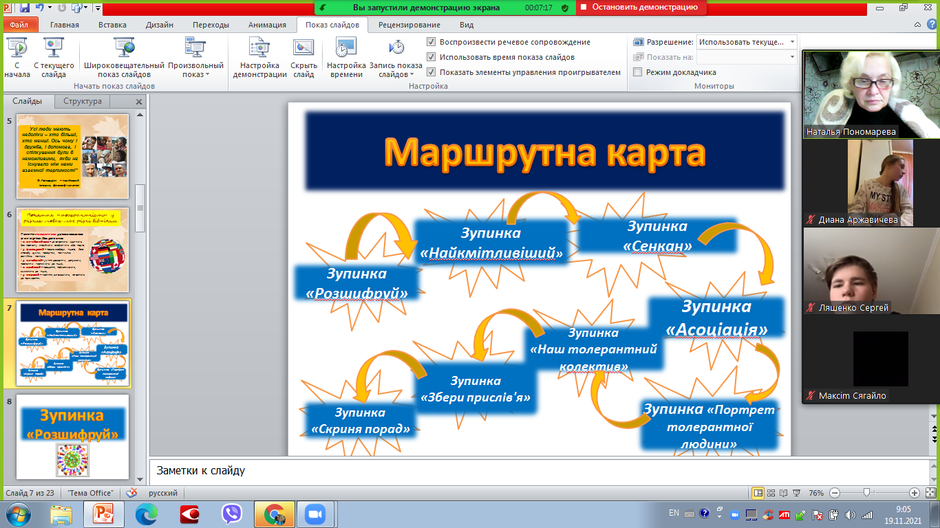Switch to slide sorter view icon
940x528 pixels.
771,493
